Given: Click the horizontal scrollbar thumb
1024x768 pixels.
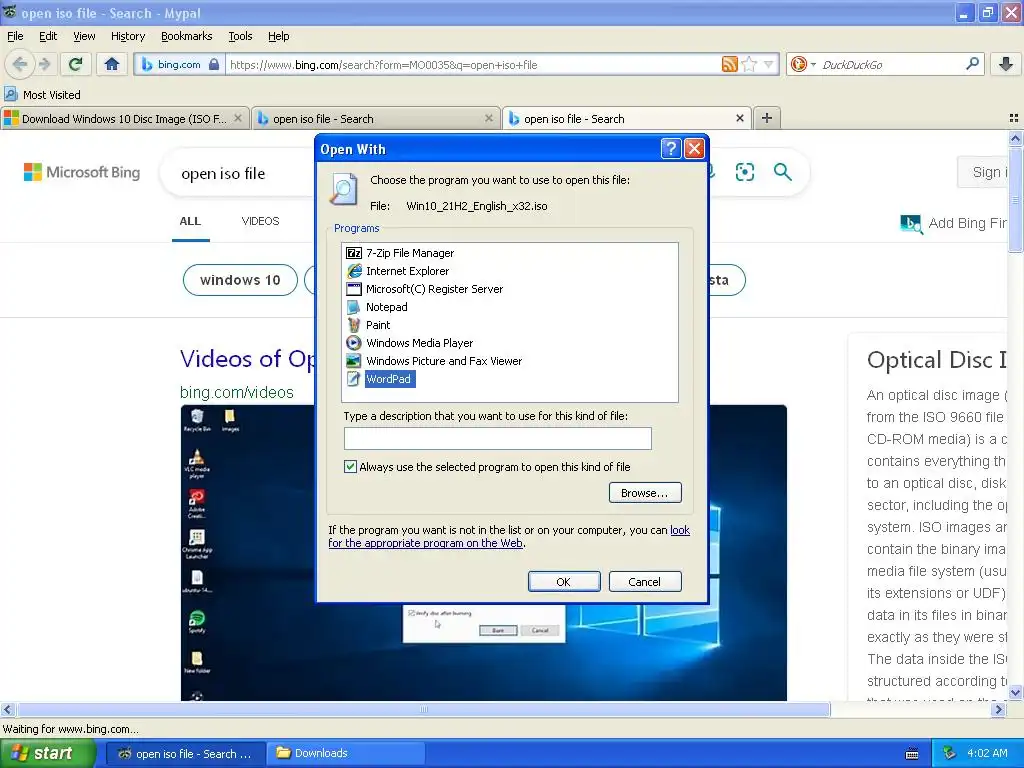Looking at the screenshot, I should [423, 709].
